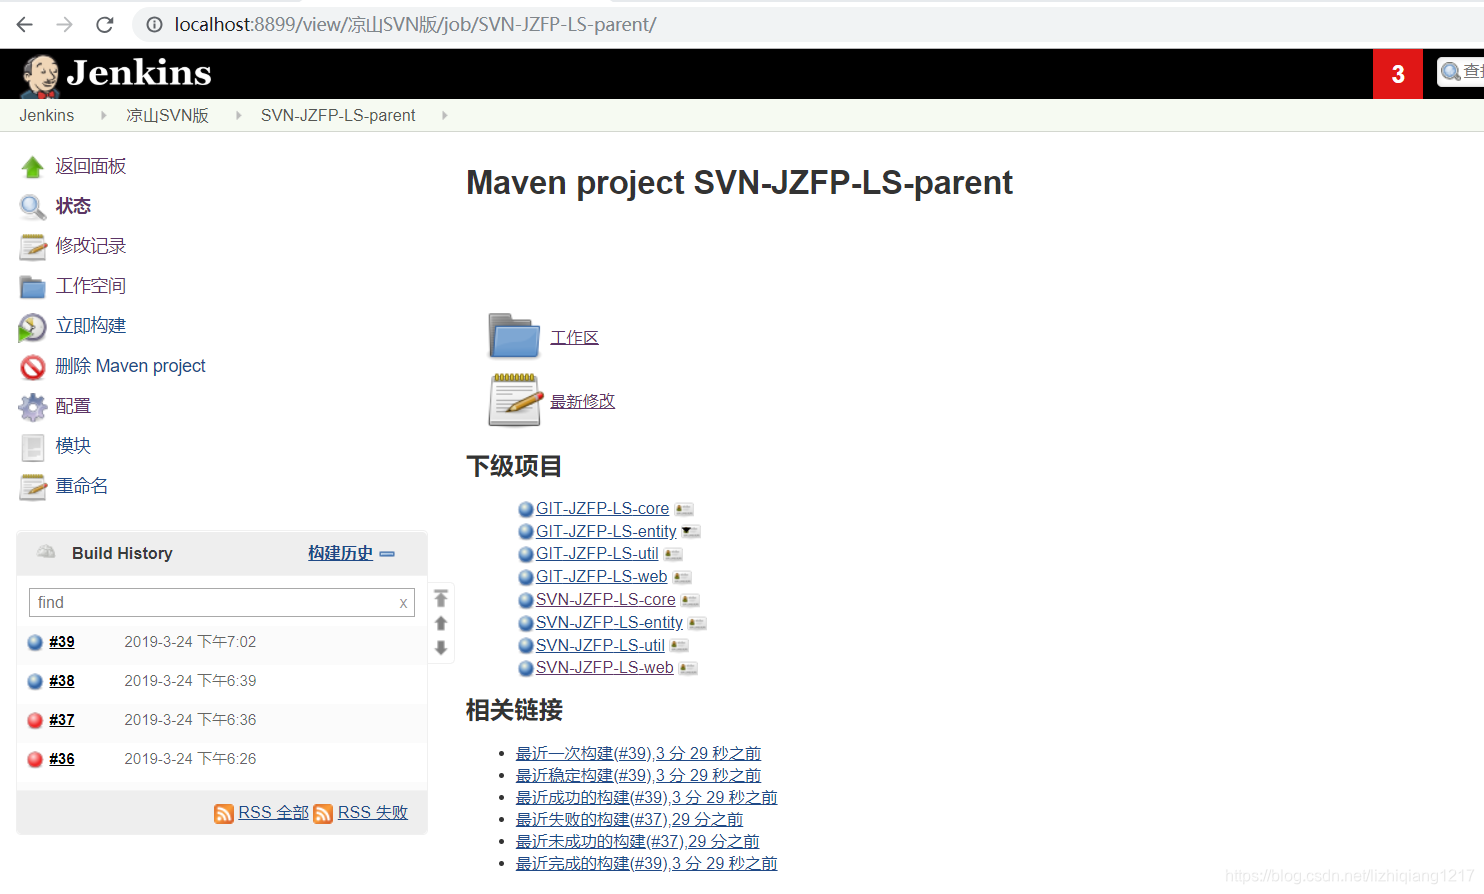This screenshot has height=894, width=1484.
Task: Open the GIT-JZFP-LS-core project link
Action: point(602,508)
